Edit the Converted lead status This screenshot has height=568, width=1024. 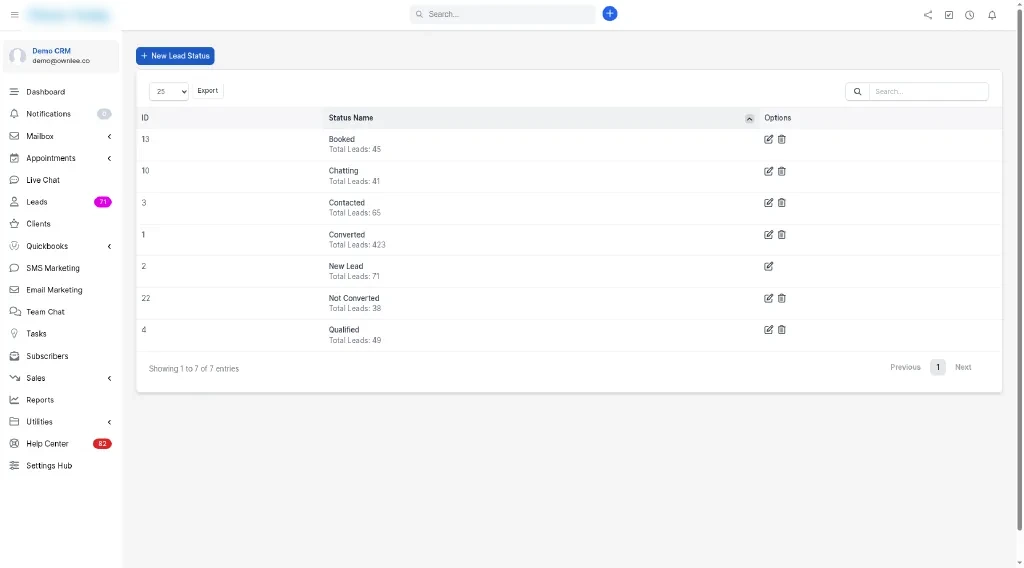click(x=768, y=234)
